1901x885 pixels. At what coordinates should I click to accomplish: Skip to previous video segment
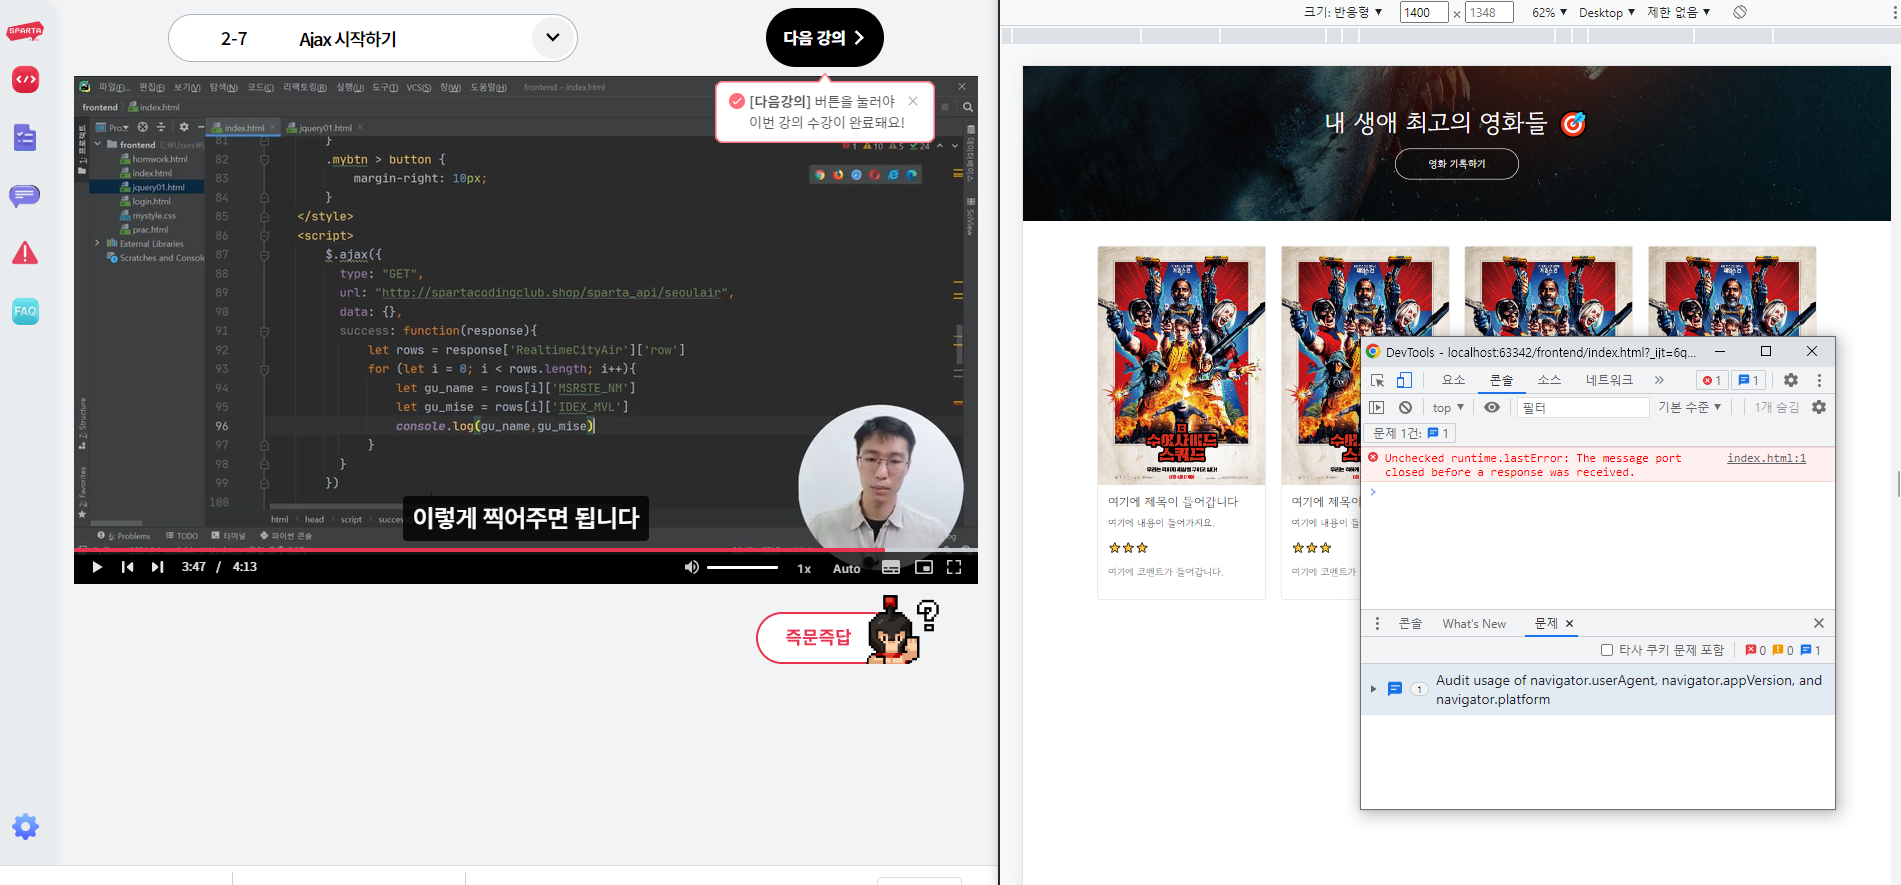click(127, 567)
